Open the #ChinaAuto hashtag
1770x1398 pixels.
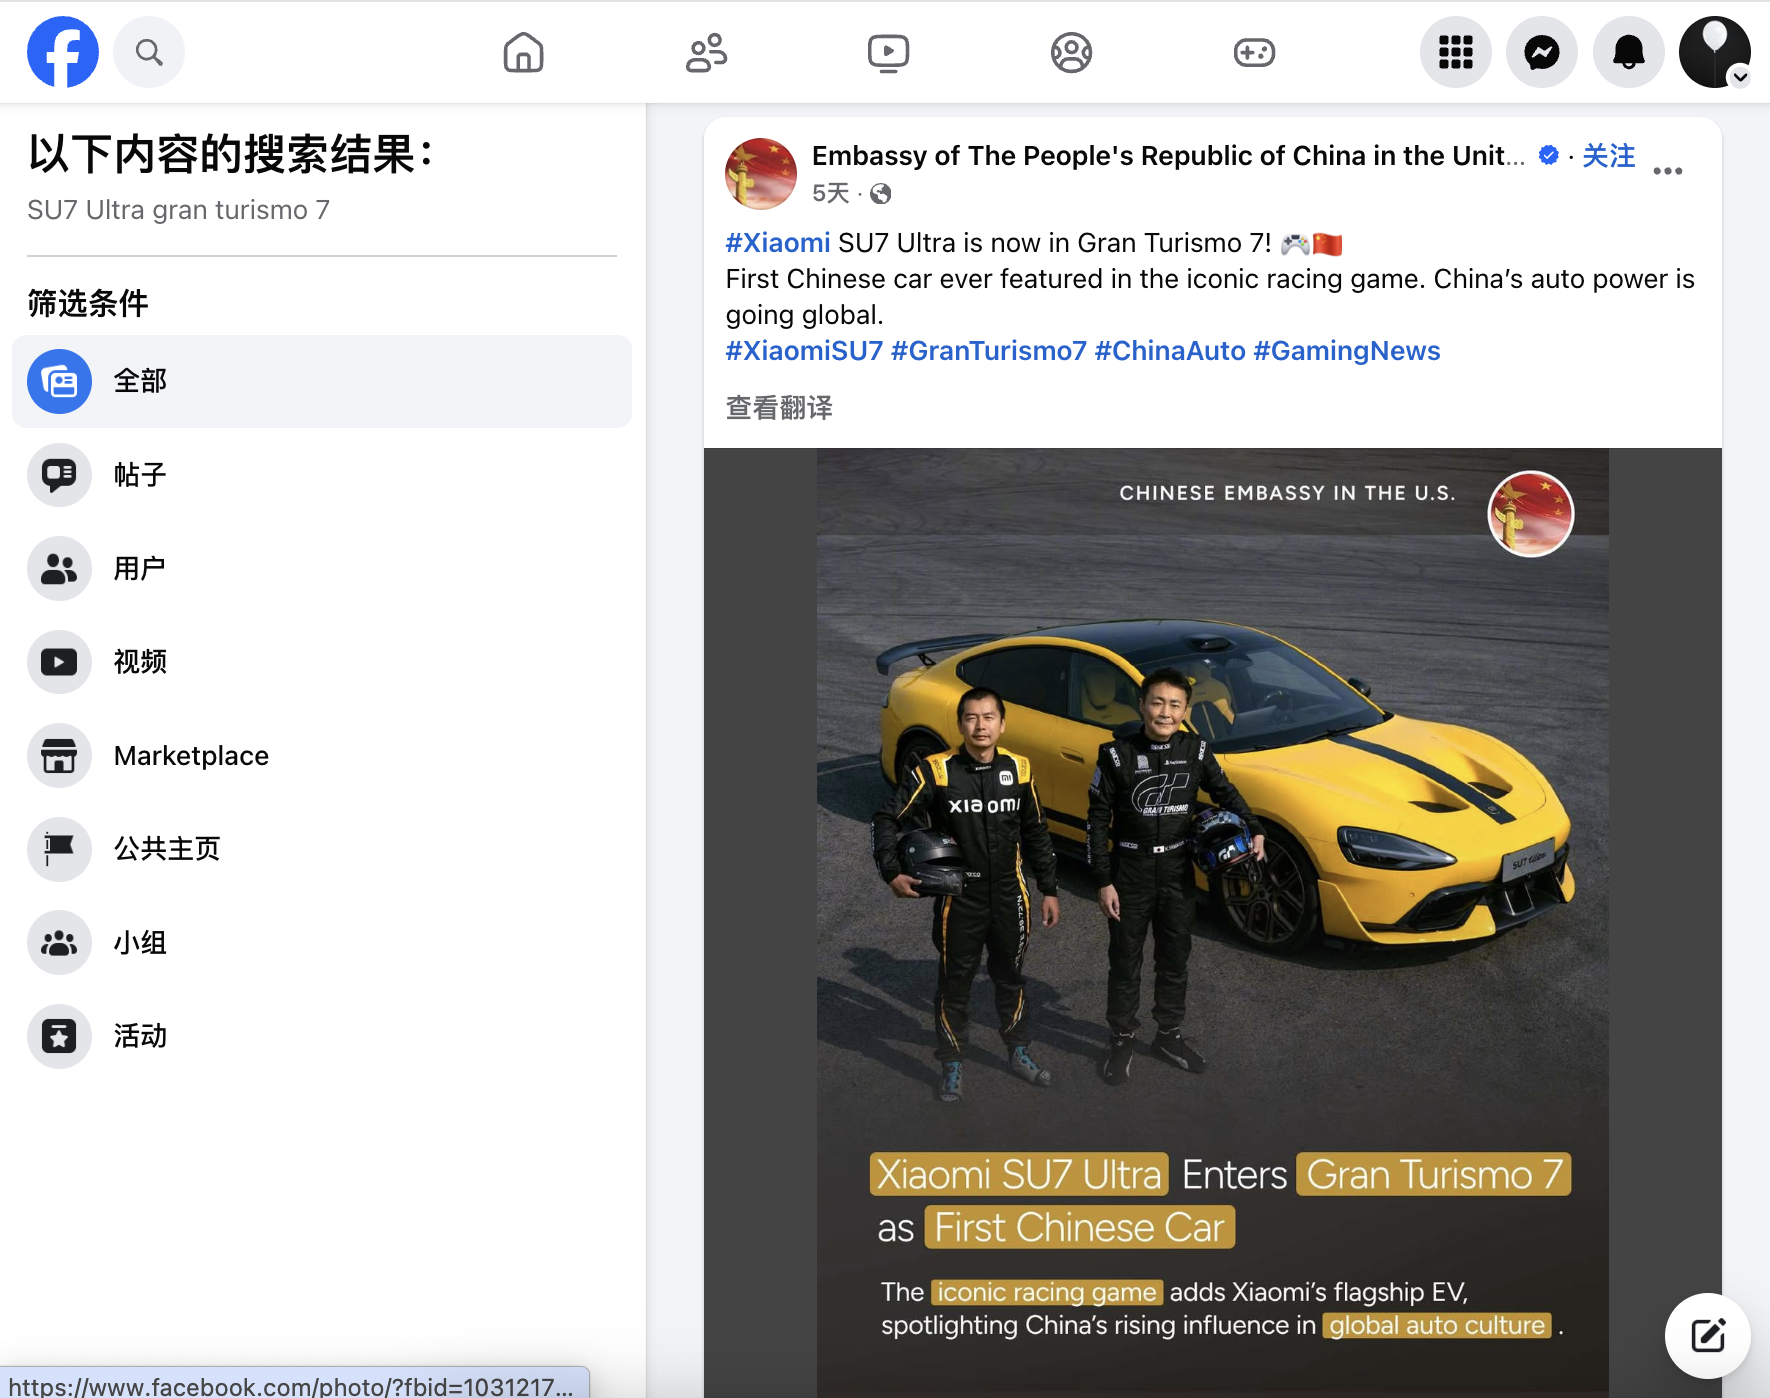(x=1170, y=351)
